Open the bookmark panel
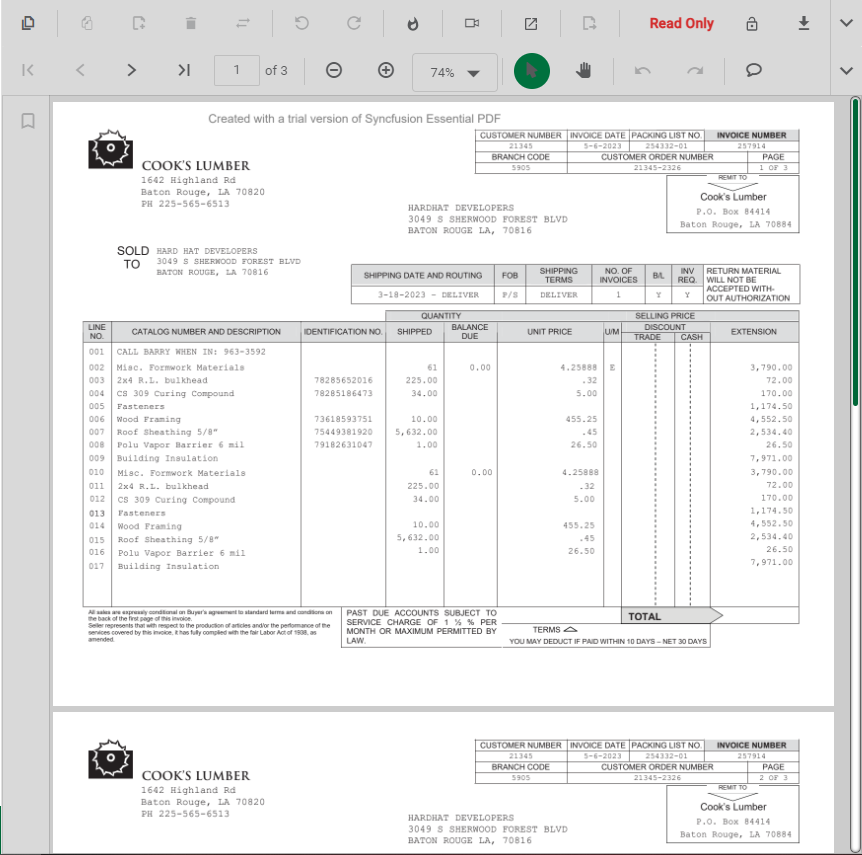862x855 pixels. [x=27, y=121]
